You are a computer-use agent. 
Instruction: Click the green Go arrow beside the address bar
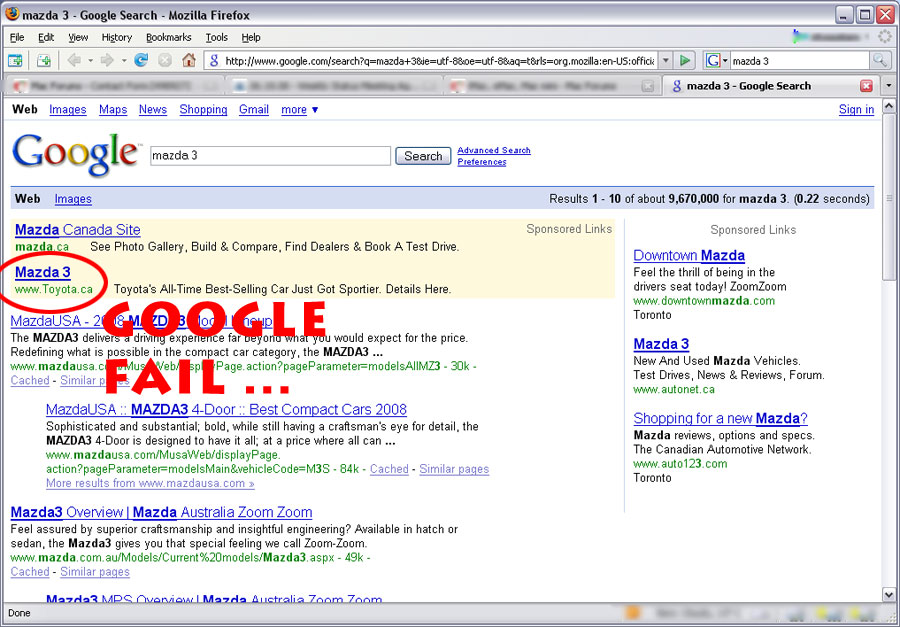click(685, 60)
